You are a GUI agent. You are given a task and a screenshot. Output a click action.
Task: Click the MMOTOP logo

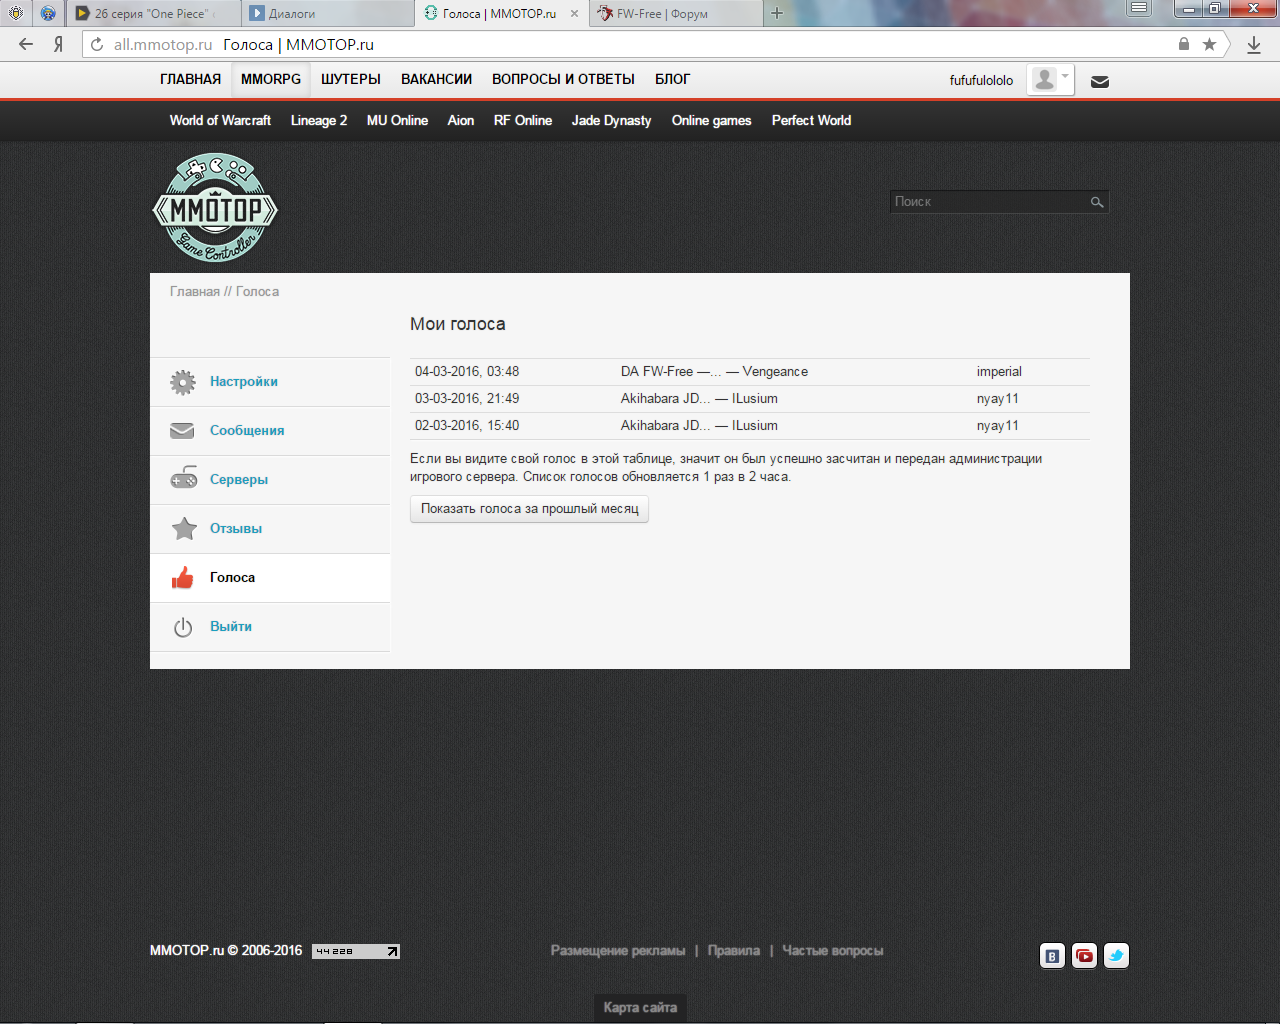coord(215,208)
